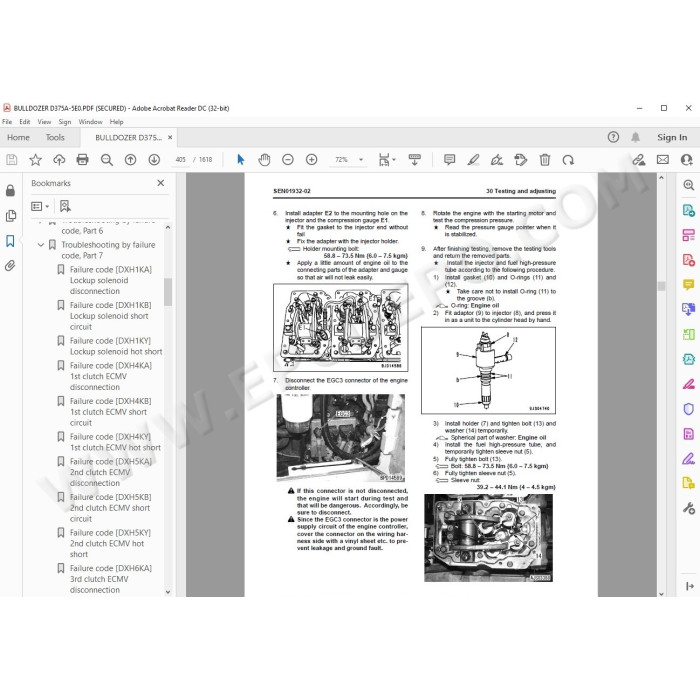Open Protect shield tool in right pane
Image resolution: width=700 pixels, height=700 pixels.
(x=689, y=409)
